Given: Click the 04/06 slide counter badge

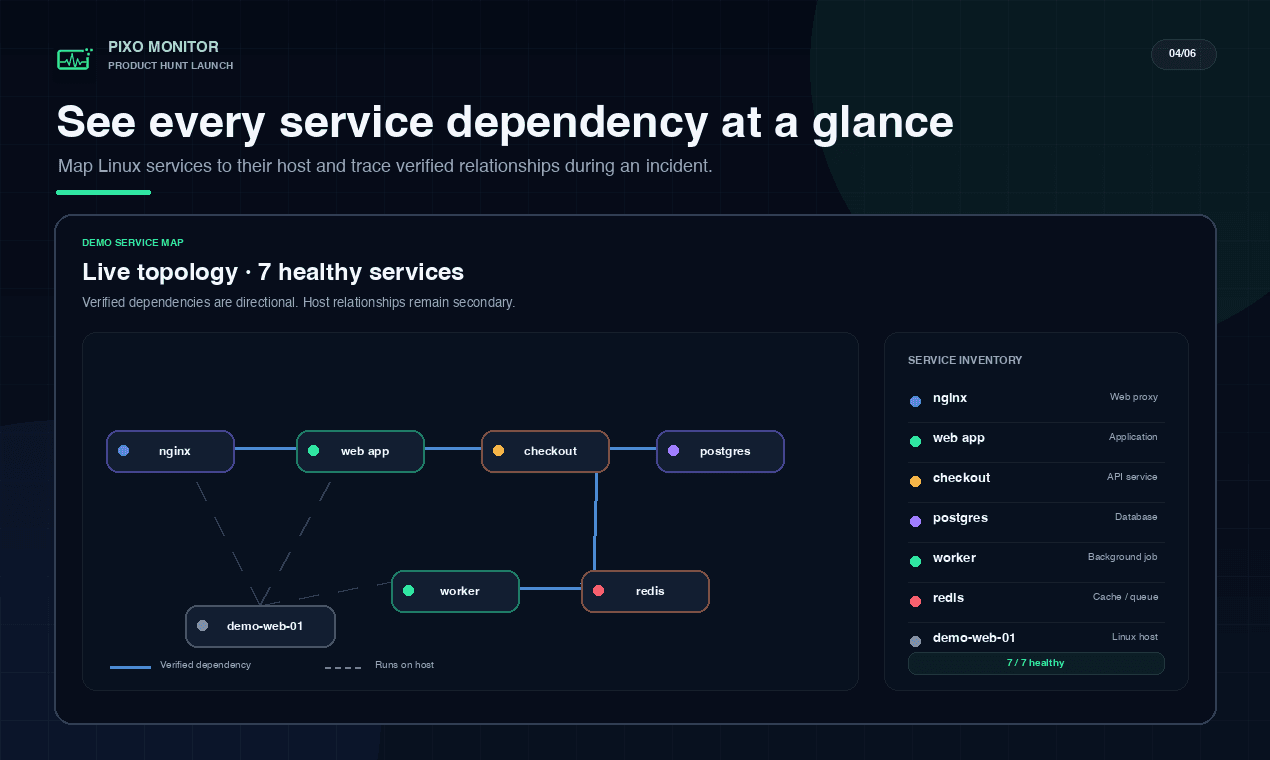Looking at the screenshot, I should (x=1183, y=54).
